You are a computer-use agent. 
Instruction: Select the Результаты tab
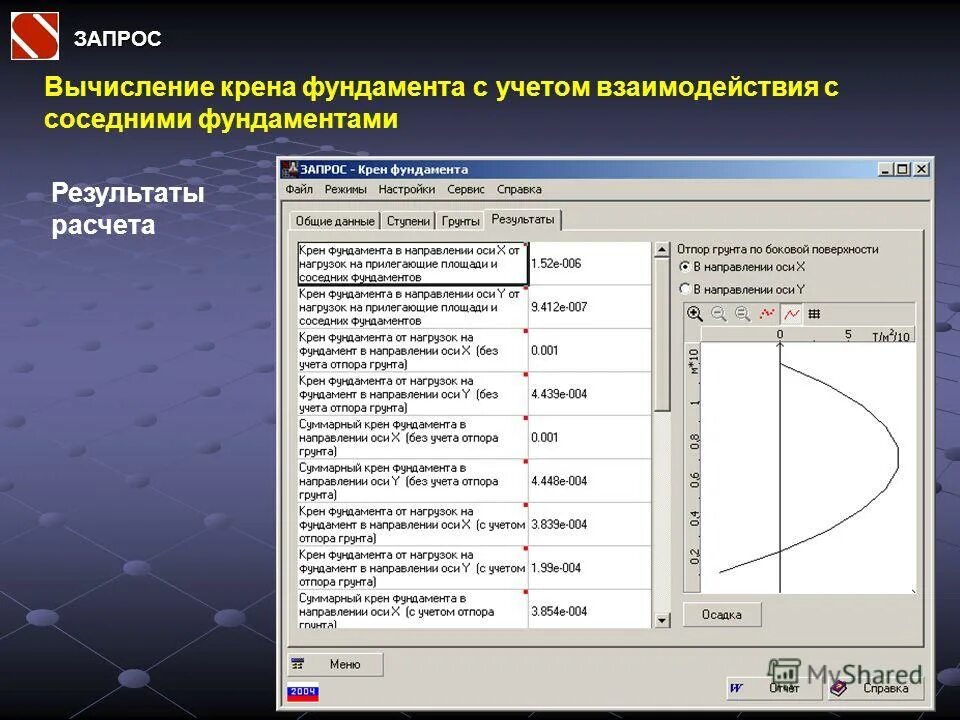point(523,219)
